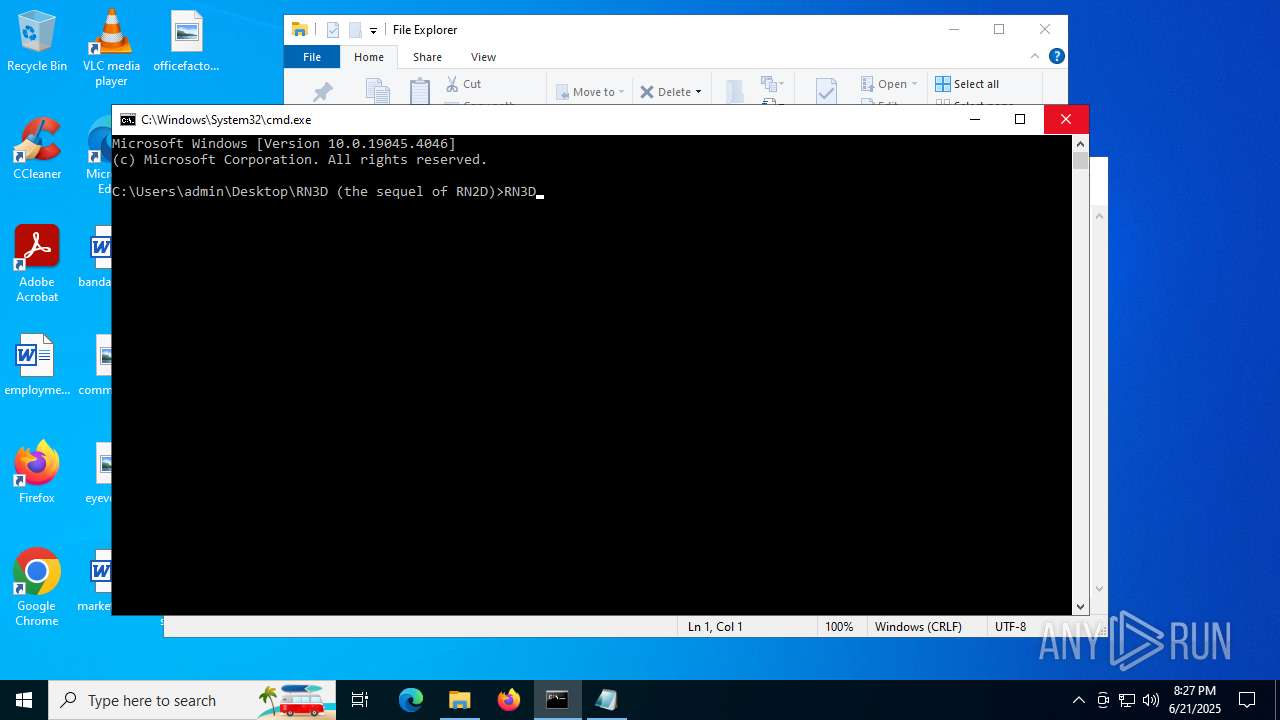Screen dimensions: 1280x720
Task: Open Move to dropdown in ribbon
Action: click(590, 92)
